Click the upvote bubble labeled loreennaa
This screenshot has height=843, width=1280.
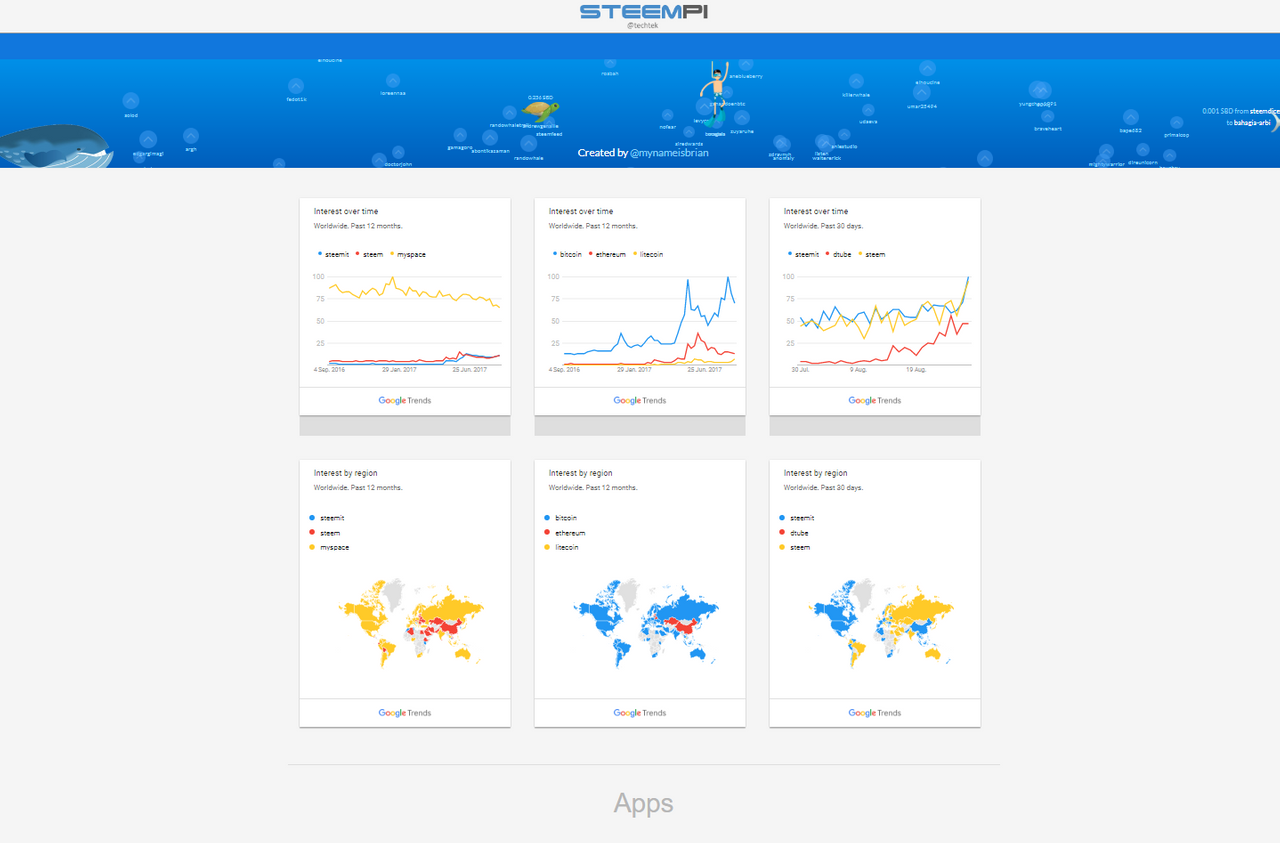pos(393,80)
